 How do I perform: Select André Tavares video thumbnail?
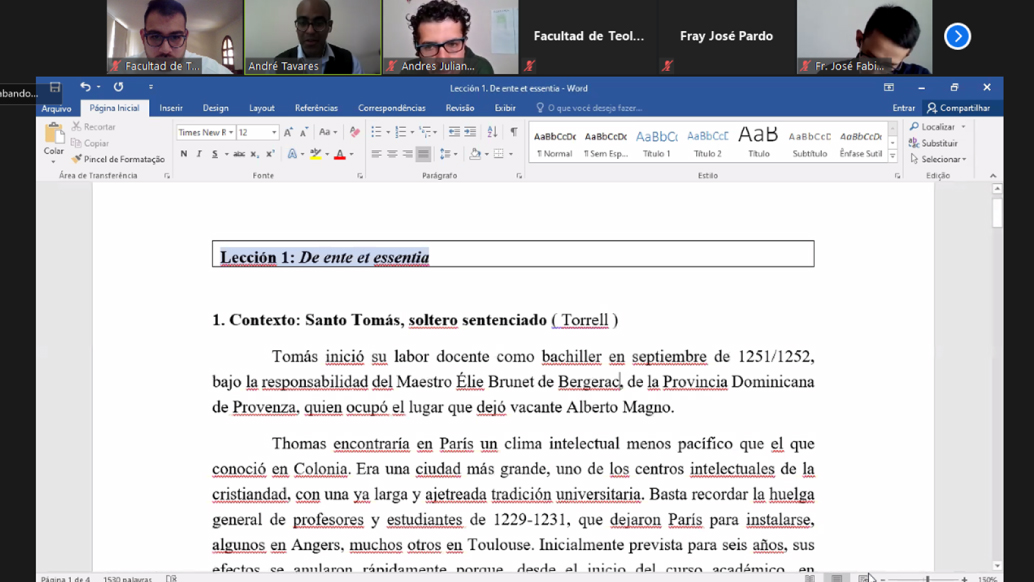coord(313,37)
